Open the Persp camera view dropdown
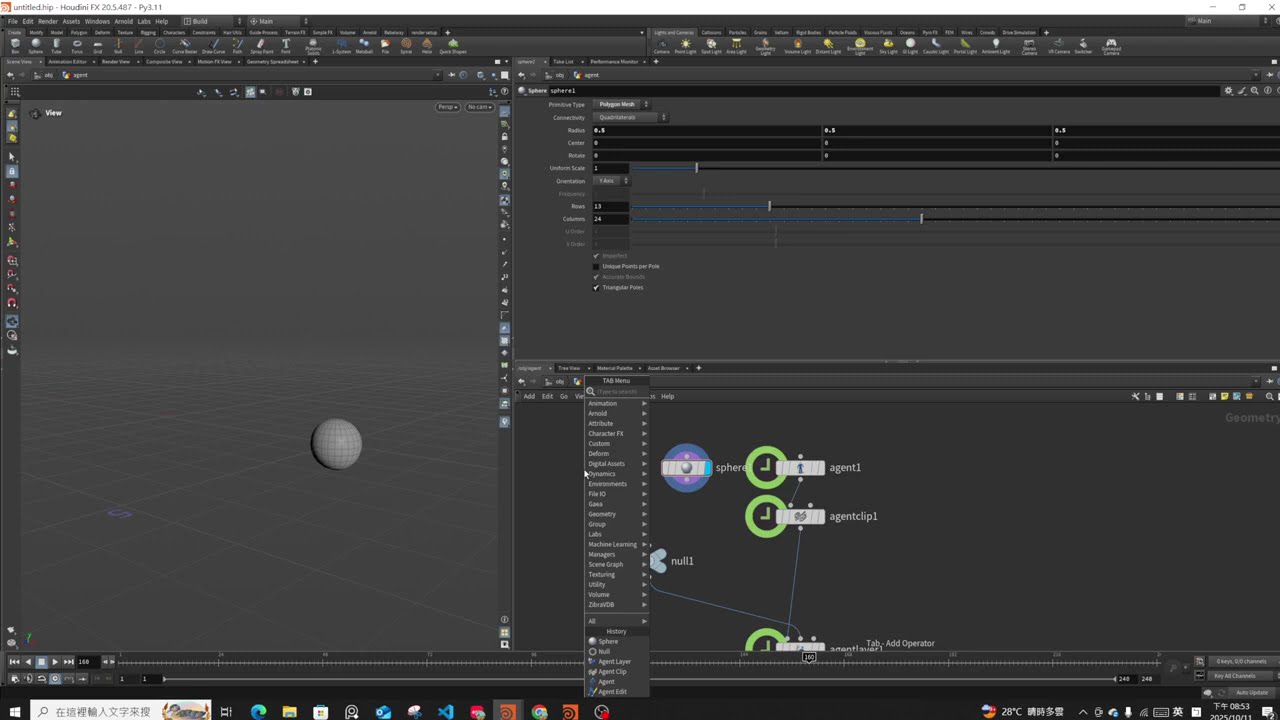1280x720 pixels. click(x=447, y=107)
